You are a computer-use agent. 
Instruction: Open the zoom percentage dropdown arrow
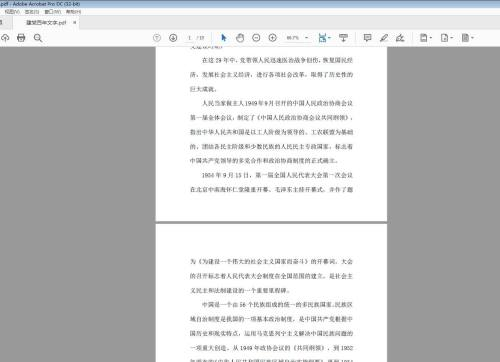[307, 38]
